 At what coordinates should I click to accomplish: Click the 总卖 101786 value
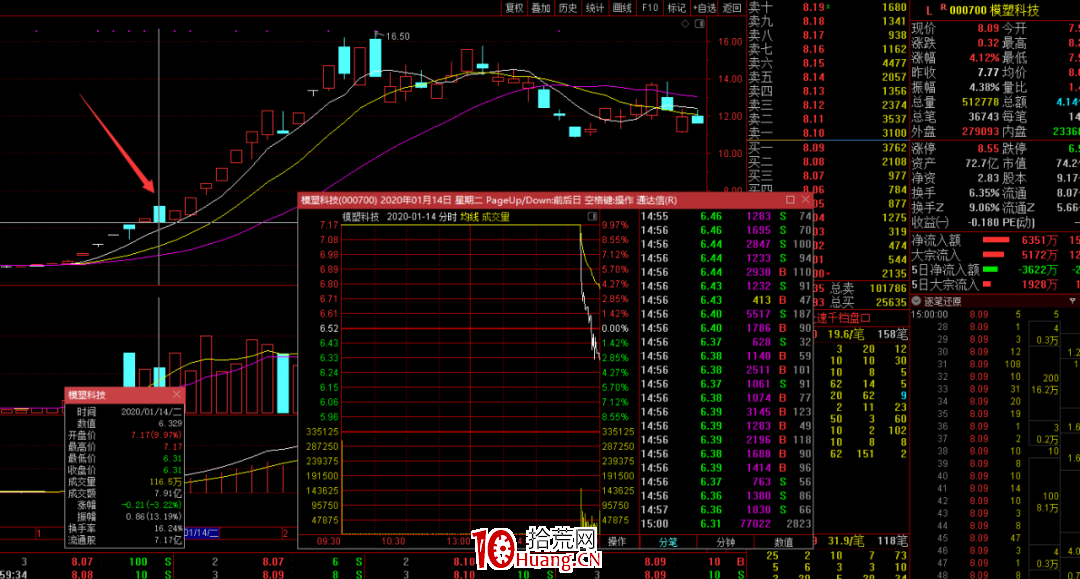tap(888, 288)
